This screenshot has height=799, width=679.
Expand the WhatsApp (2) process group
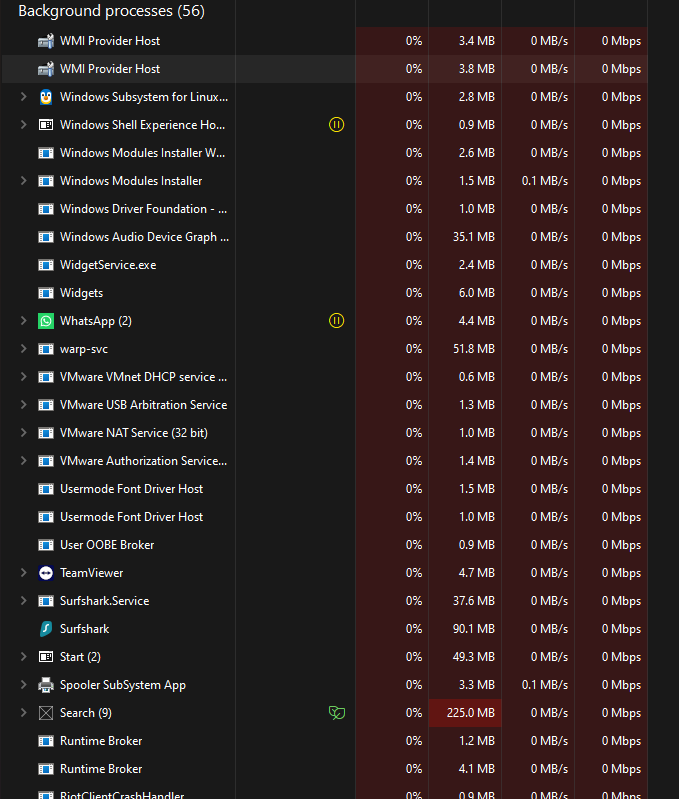click(x=23, y=321)
